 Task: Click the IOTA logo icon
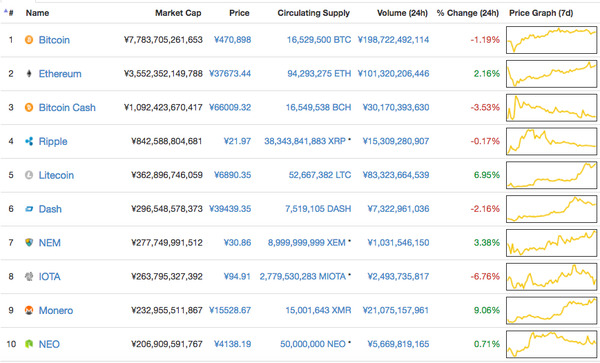pyautogui.click(x=29, y=276)
